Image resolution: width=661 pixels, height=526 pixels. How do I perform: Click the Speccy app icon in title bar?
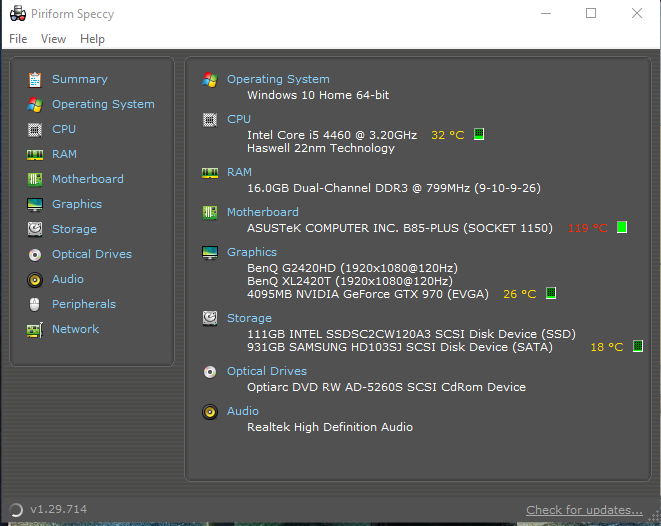click(18, 13)
